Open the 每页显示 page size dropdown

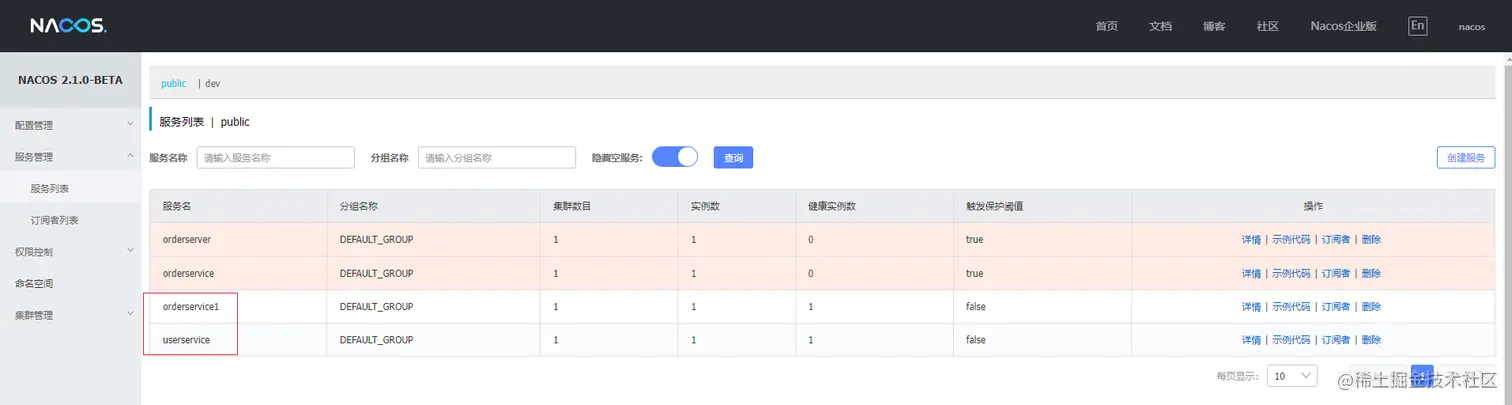point(1293,376)
